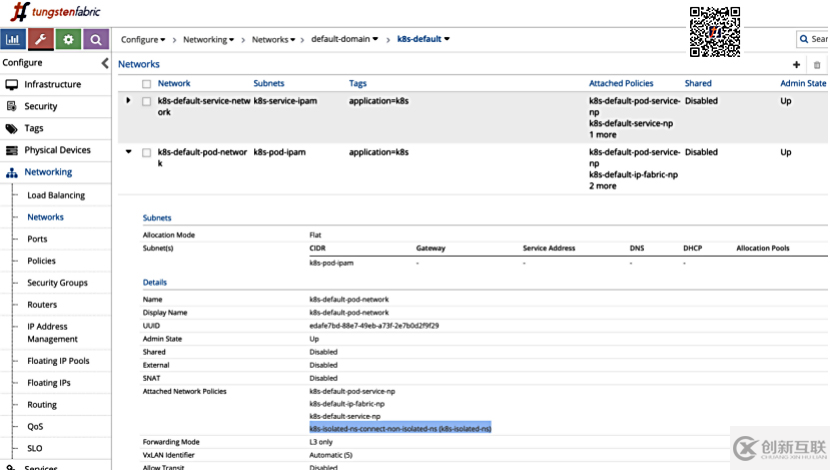This screenshot has width=830, height=470.
Task: Collapse the Configure sidebar arrow
Action: pyautogui.click(x=105, y=63)
